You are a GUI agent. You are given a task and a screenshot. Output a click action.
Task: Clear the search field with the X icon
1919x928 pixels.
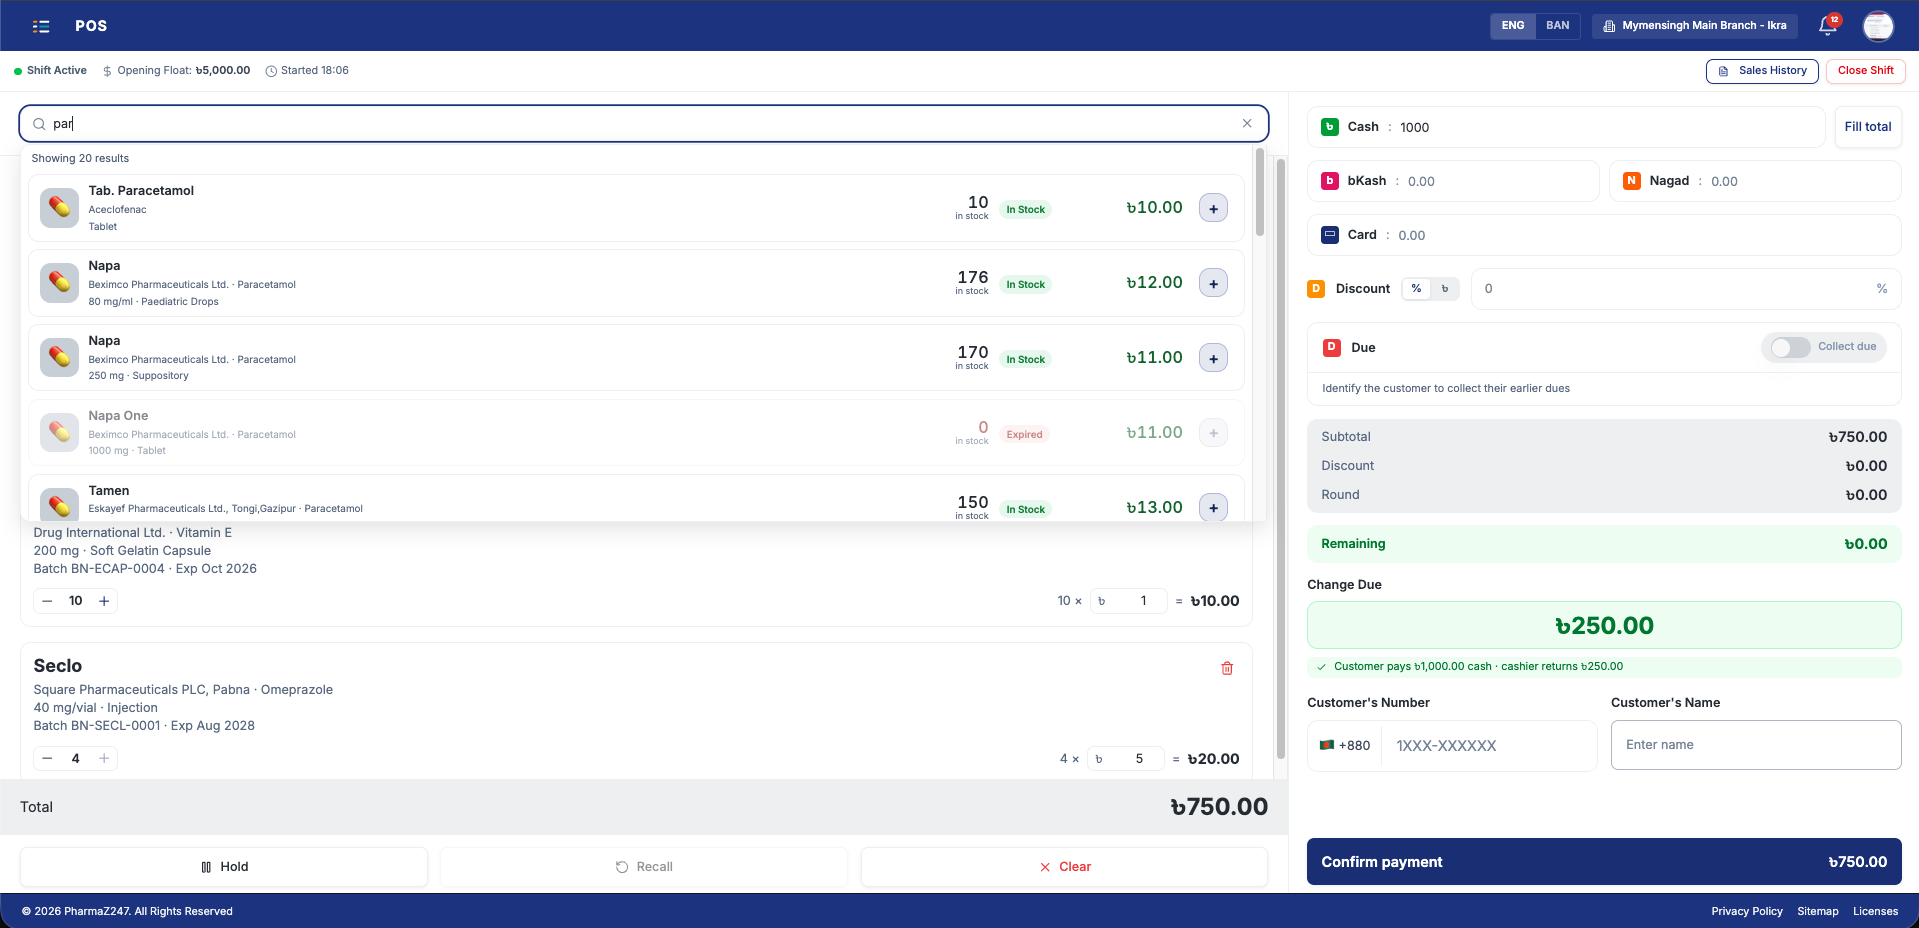(x=1247, y=124)
